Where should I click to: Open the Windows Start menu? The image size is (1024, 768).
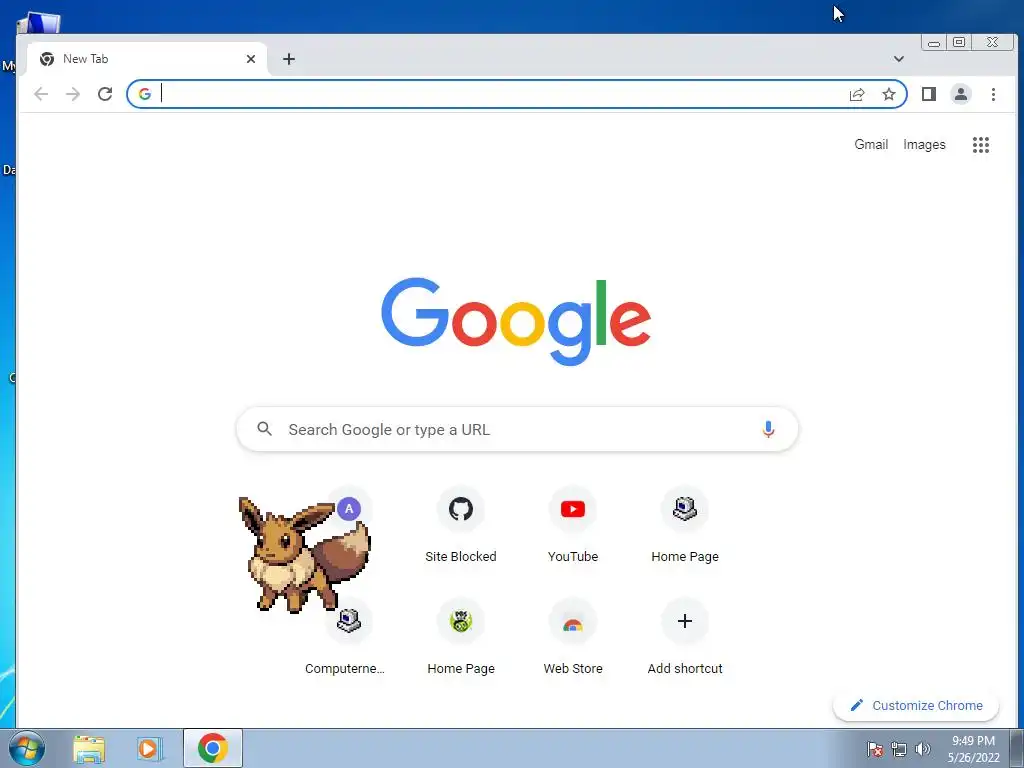click(26, 748)
